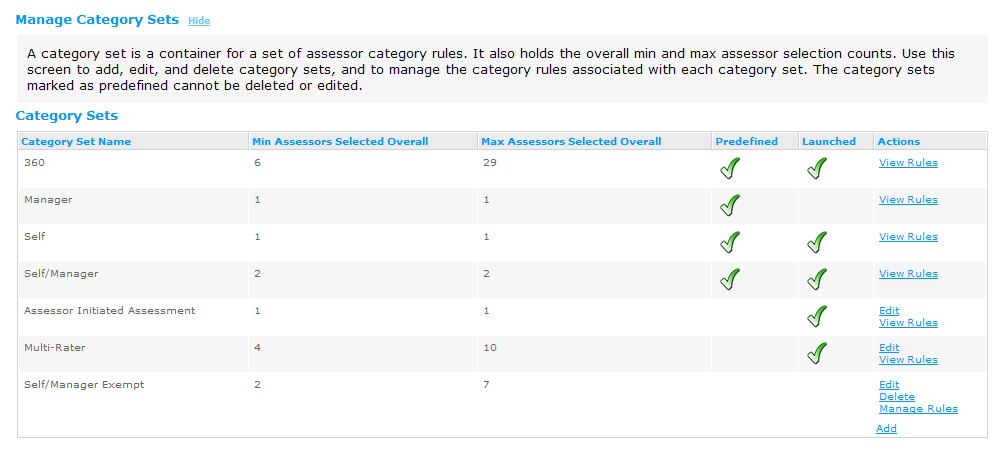Click Max Assessors Selected Overall column header
The width and height of the screenshot is (1003, 453).
(571, 141)
